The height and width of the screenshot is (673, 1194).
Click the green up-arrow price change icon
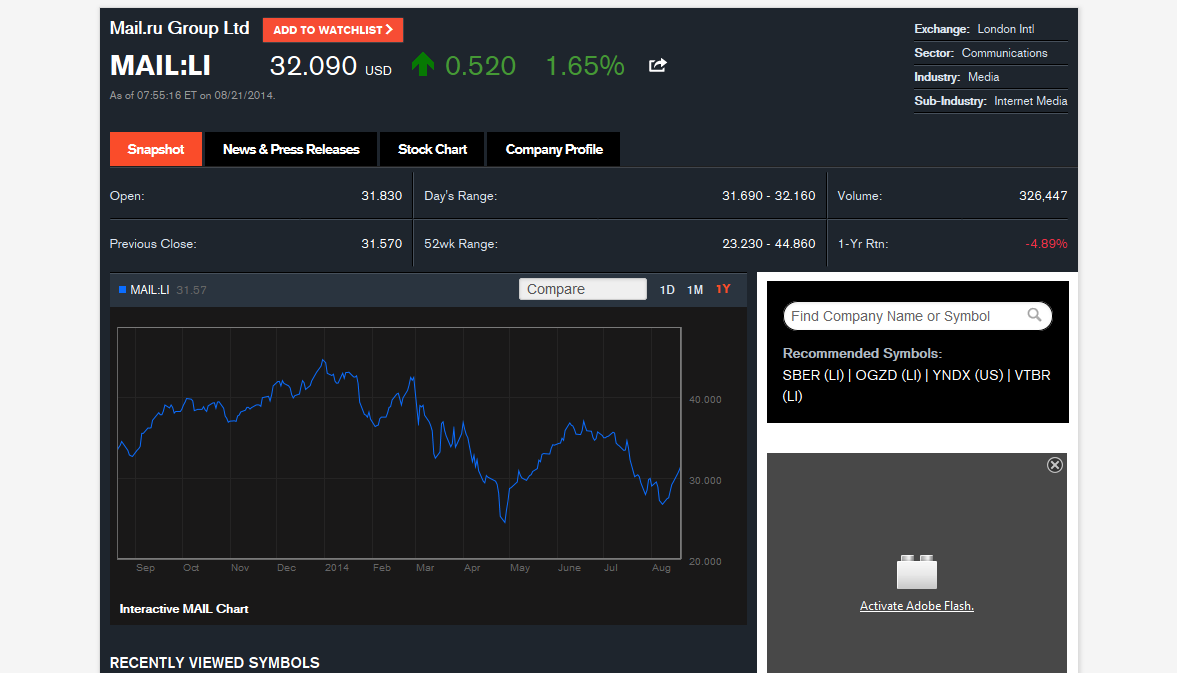[423, 65]
